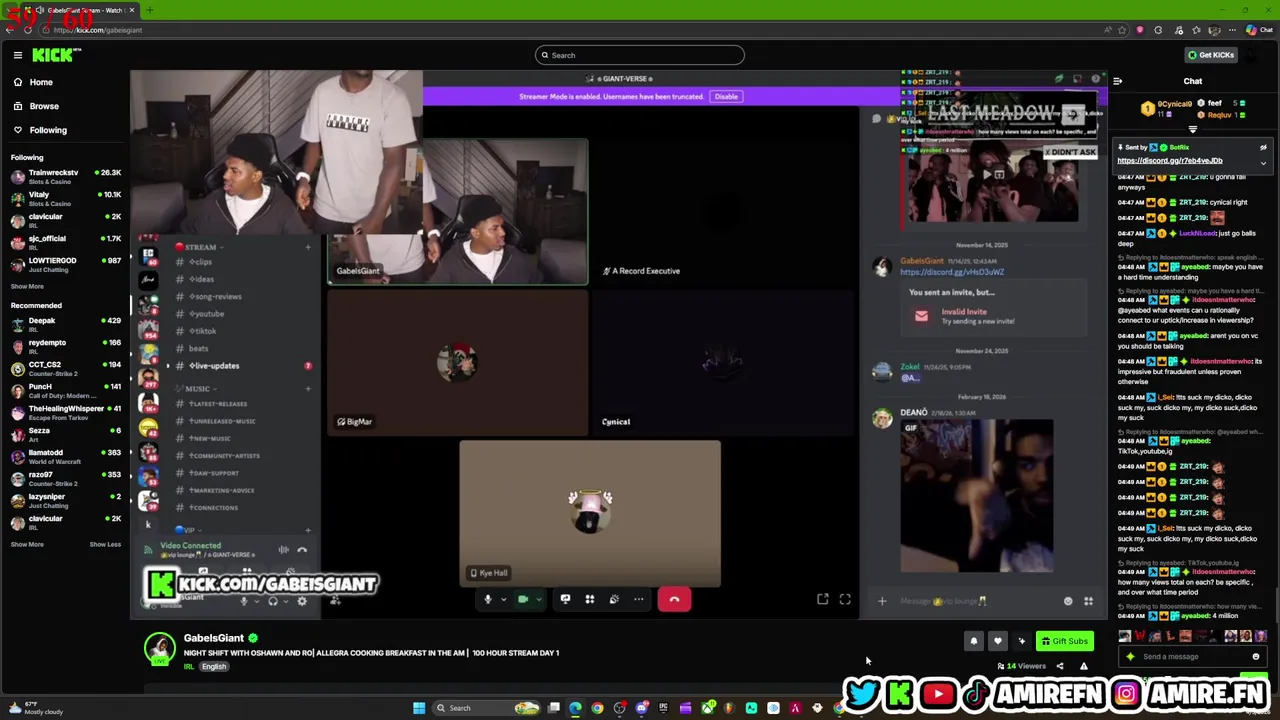Open Discord activities launcher
The height and width of the screenshot is (720, 1280).
click(x=589, y=599)
